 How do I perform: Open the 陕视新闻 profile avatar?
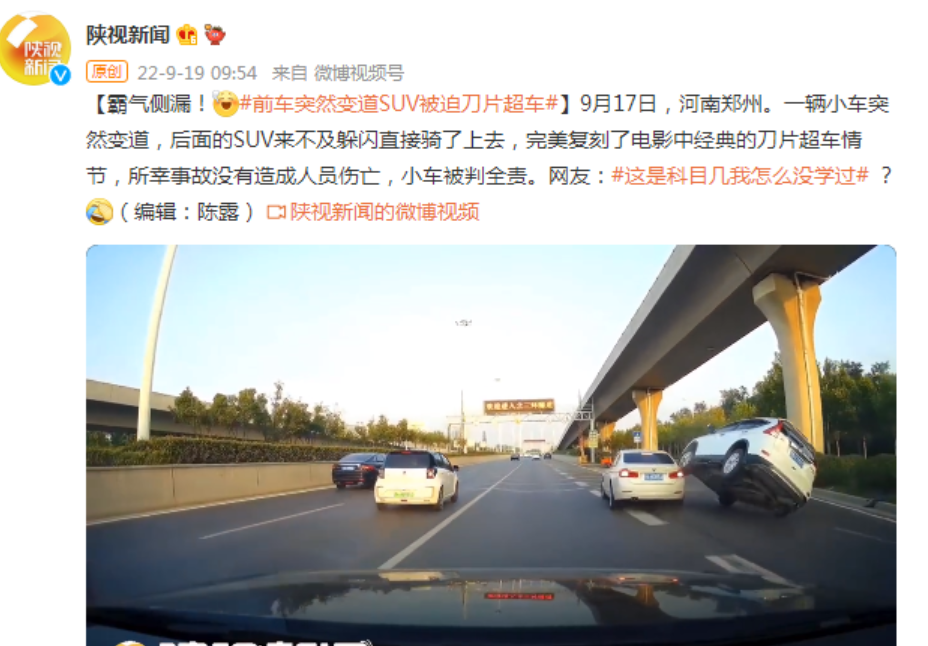(x=35, y=49)
